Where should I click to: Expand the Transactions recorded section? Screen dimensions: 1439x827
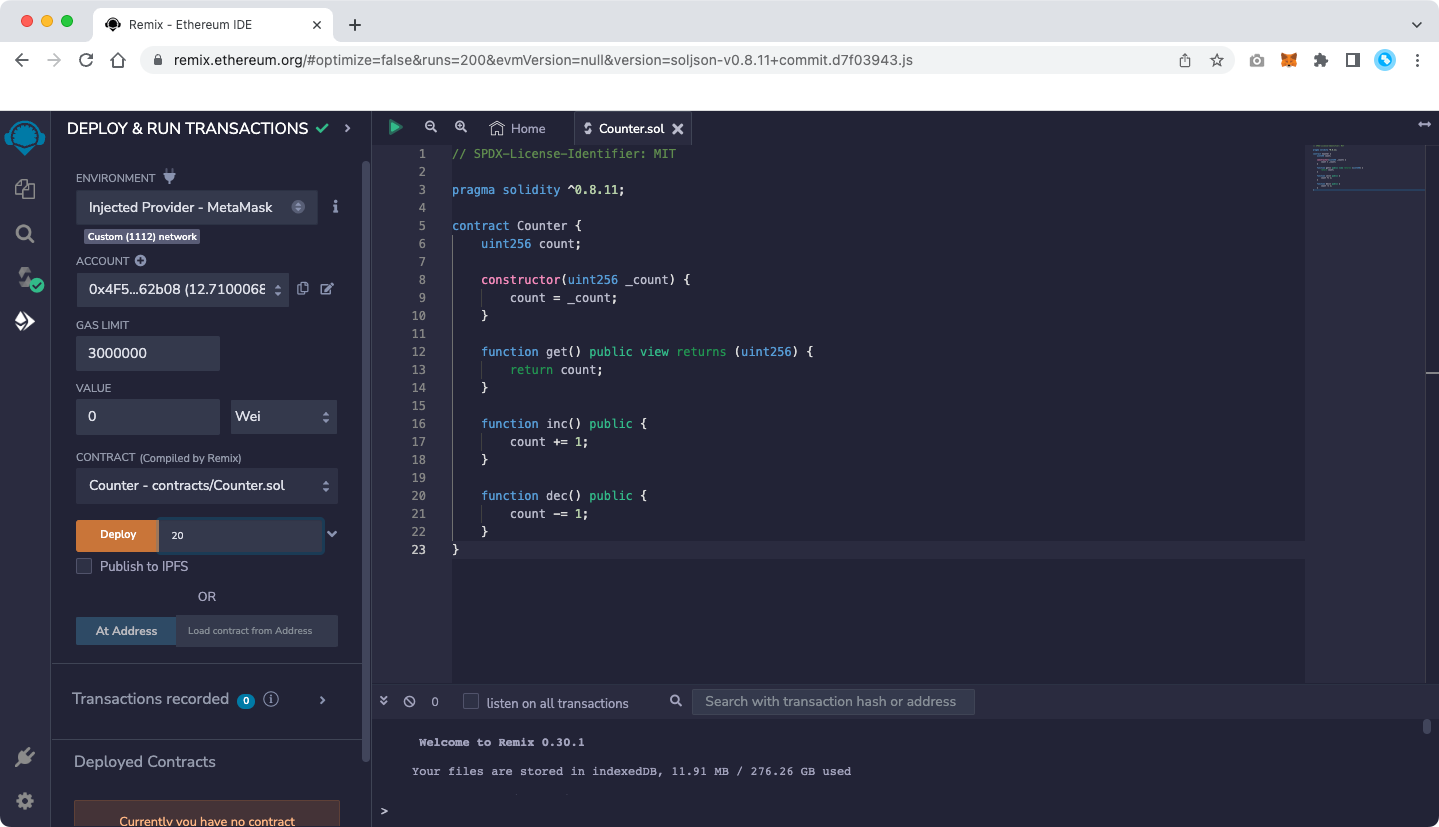tap(322, 700)
